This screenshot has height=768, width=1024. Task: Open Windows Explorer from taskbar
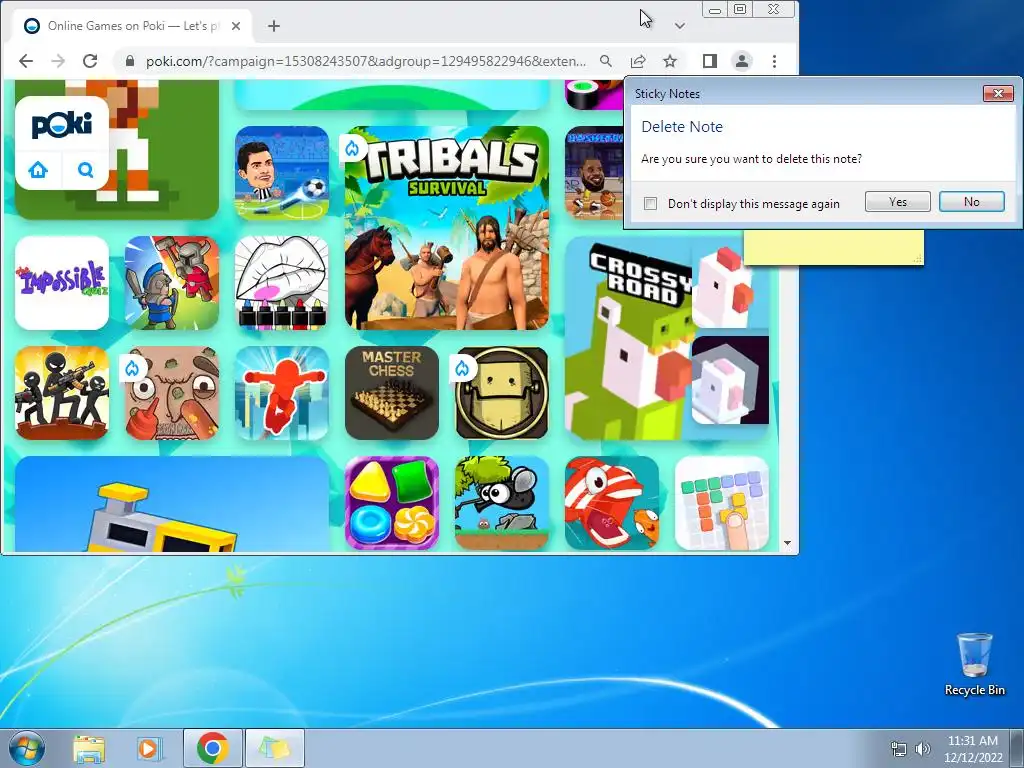click(x=89, y=748)
